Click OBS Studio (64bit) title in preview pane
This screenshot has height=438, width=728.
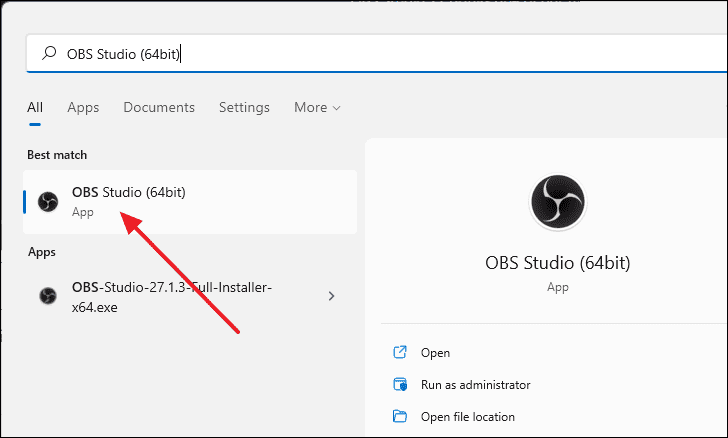click(x=558, y=262)
